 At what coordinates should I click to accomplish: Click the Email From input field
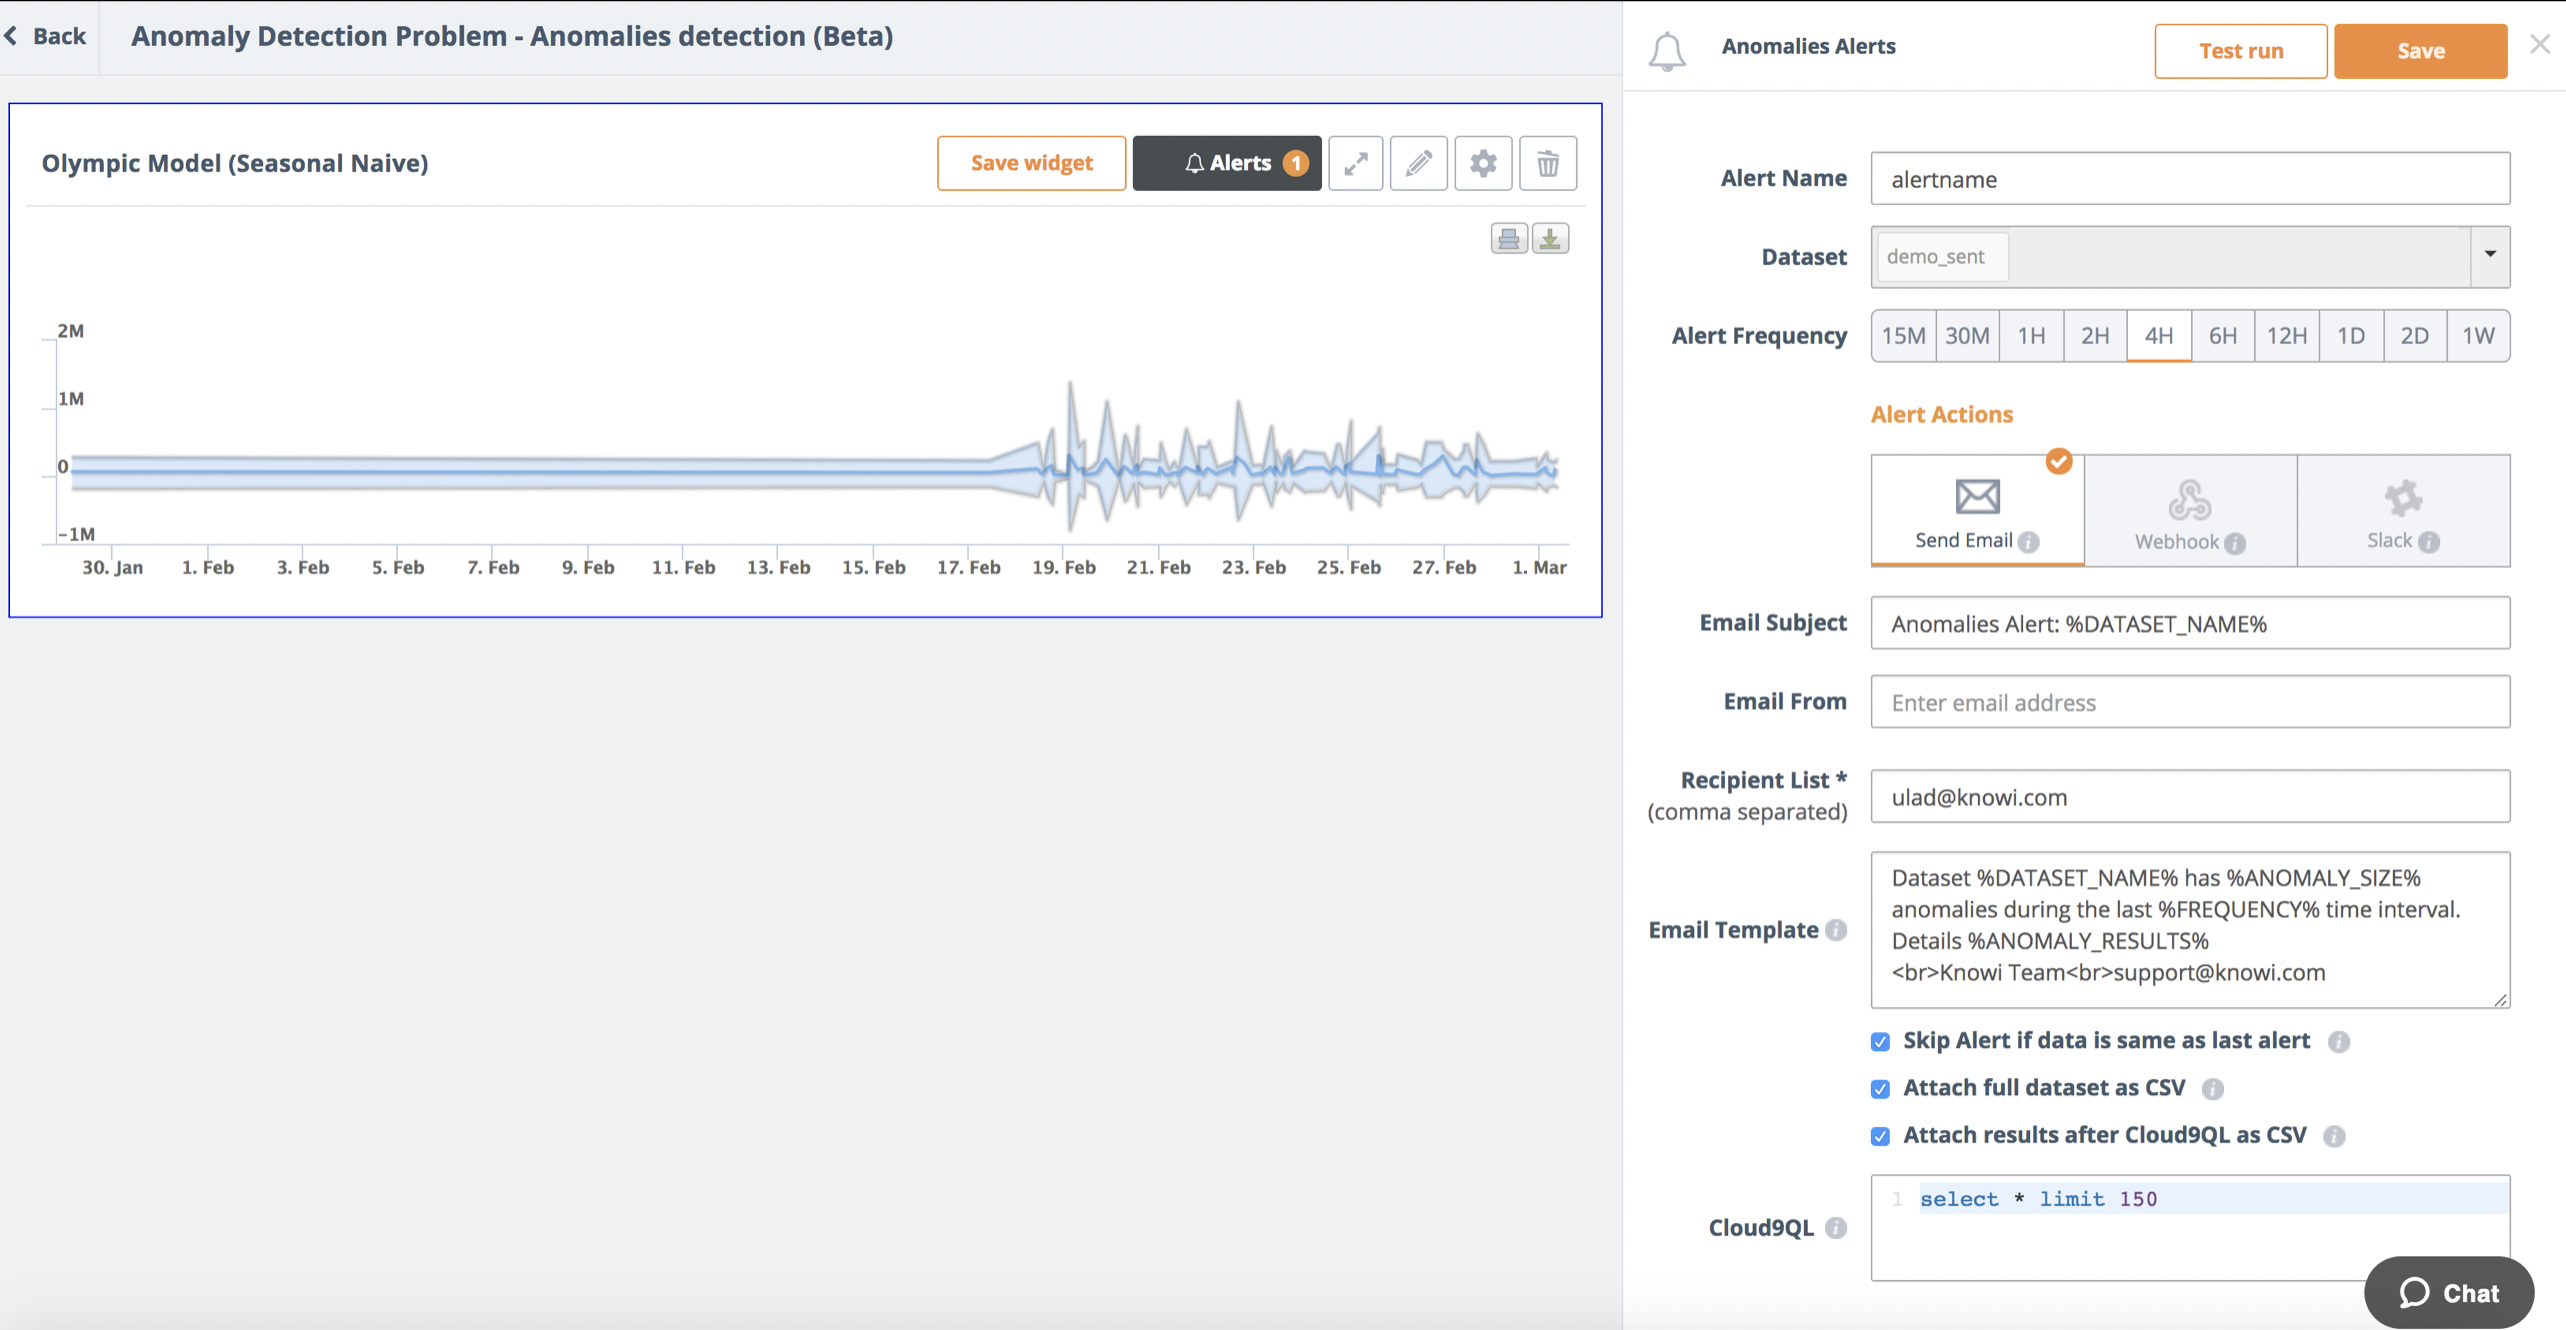(2190, 702)
